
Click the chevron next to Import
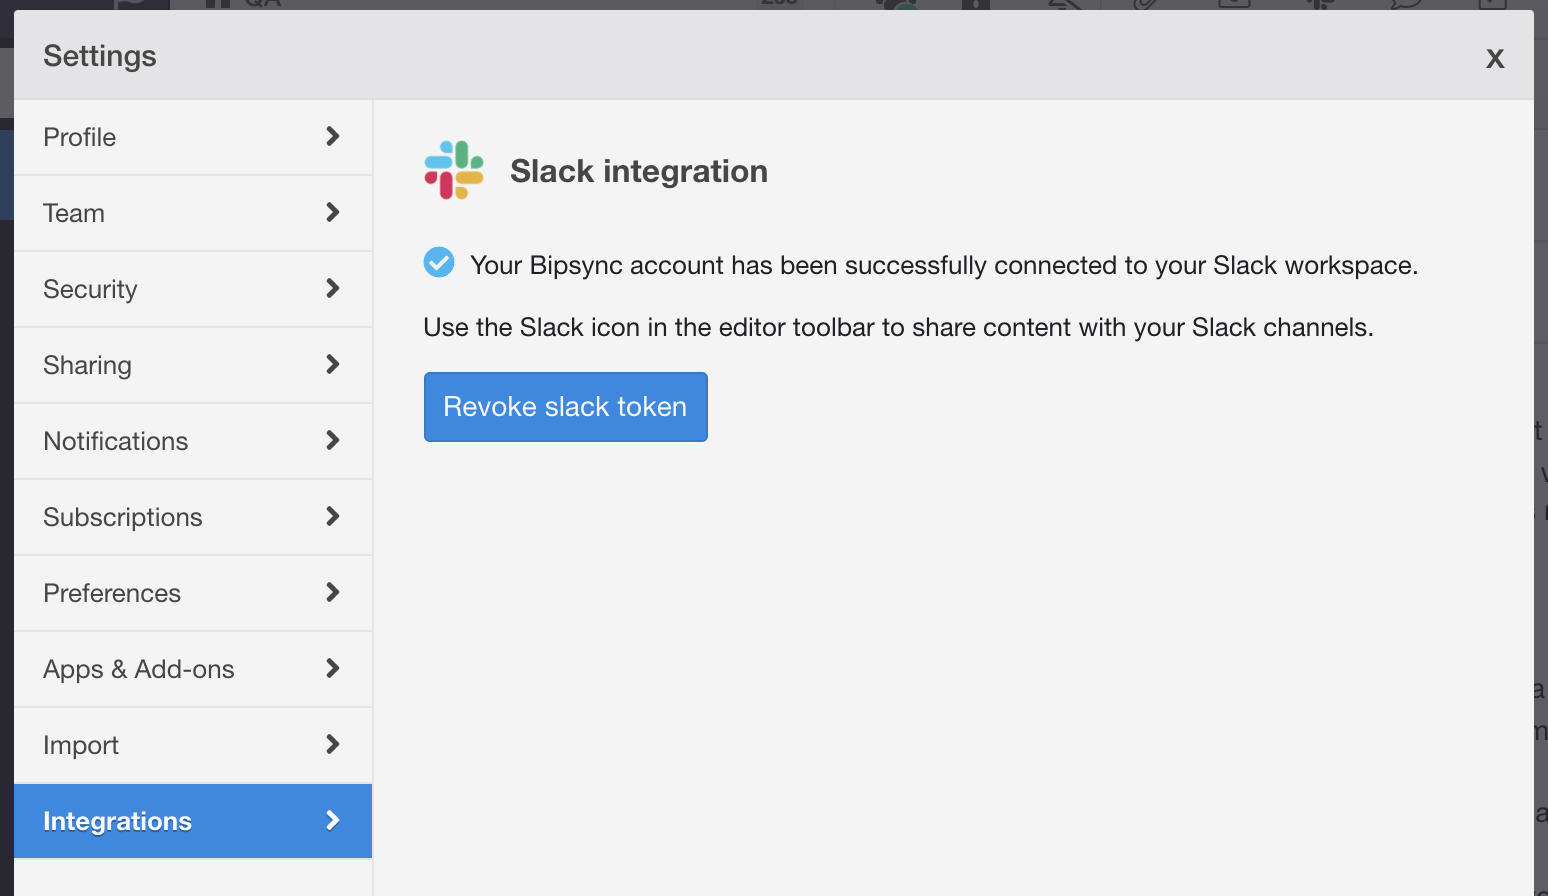tap(333, 744)
